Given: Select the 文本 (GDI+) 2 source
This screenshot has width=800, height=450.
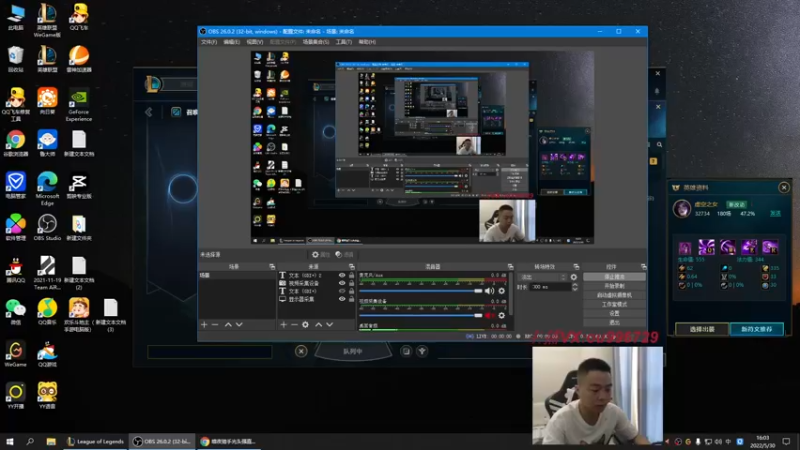Looking at the screenshot, I should pos(305,275).
